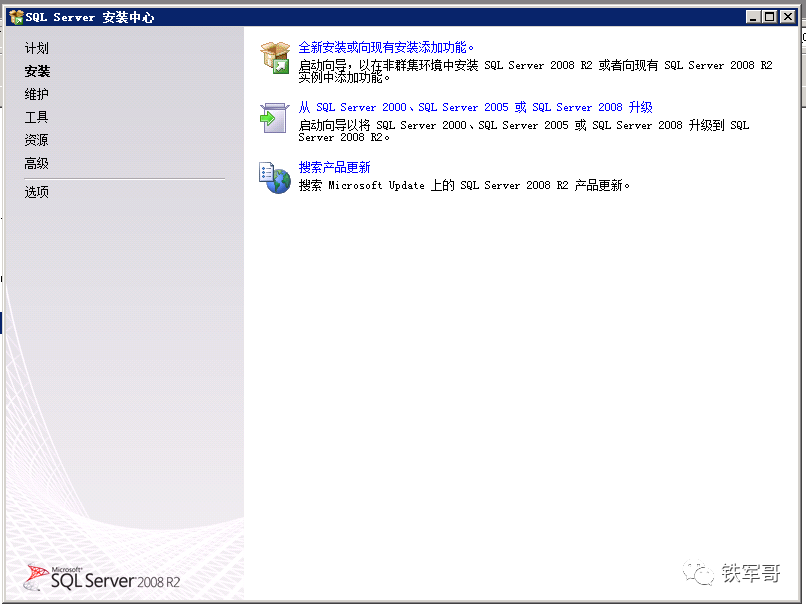This screenshot has width=806, height=608.
Task: Click the SQL Server 安装中心 title bar text
Action: [x=90, y=17]
